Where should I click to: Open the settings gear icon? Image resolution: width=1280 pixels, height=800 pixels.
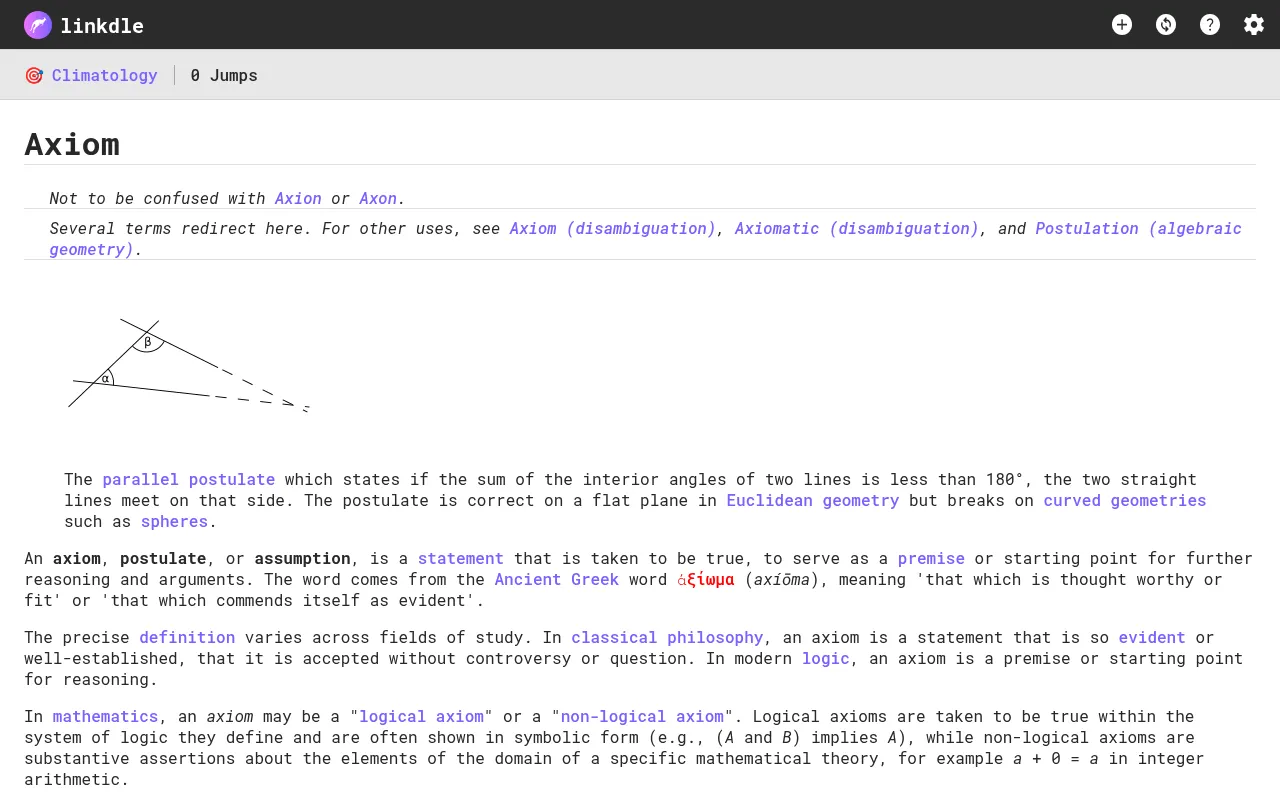coord(1254,25)
